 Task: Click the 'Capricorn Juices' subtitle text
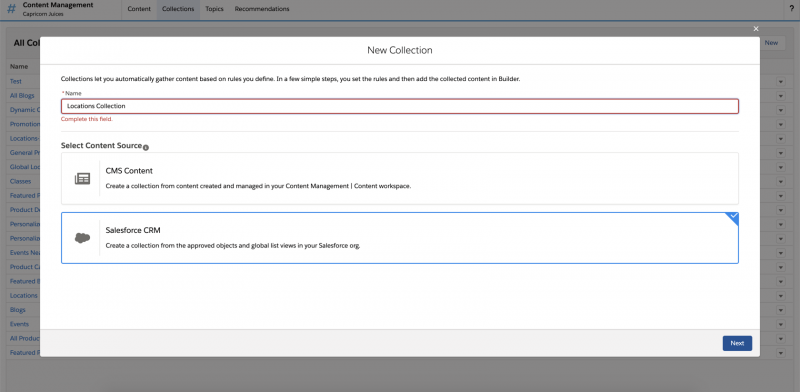click(x=43, y=14)
